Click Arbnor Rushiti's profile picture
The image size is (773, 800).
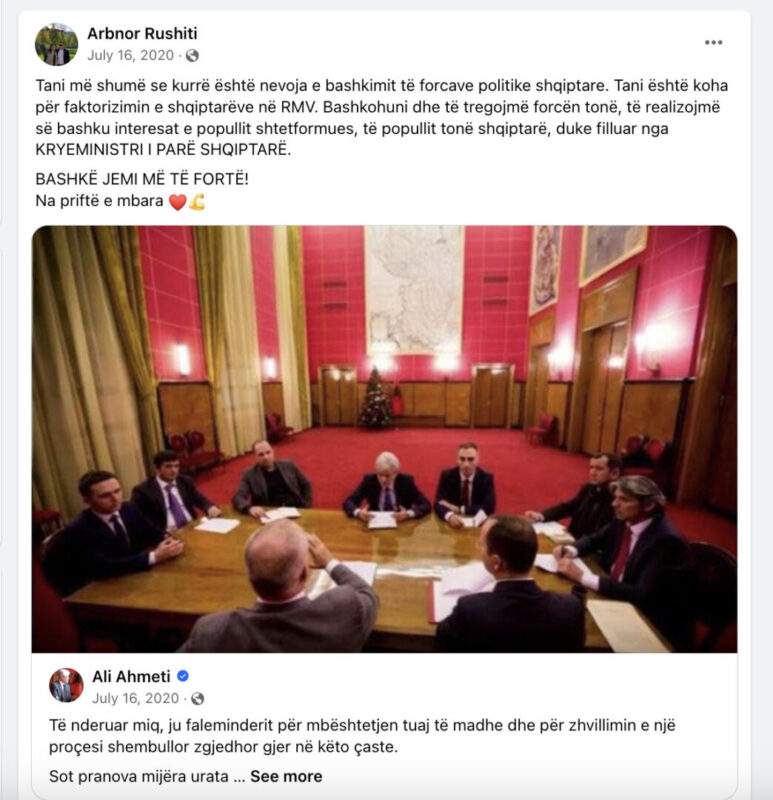pos(57,44)
